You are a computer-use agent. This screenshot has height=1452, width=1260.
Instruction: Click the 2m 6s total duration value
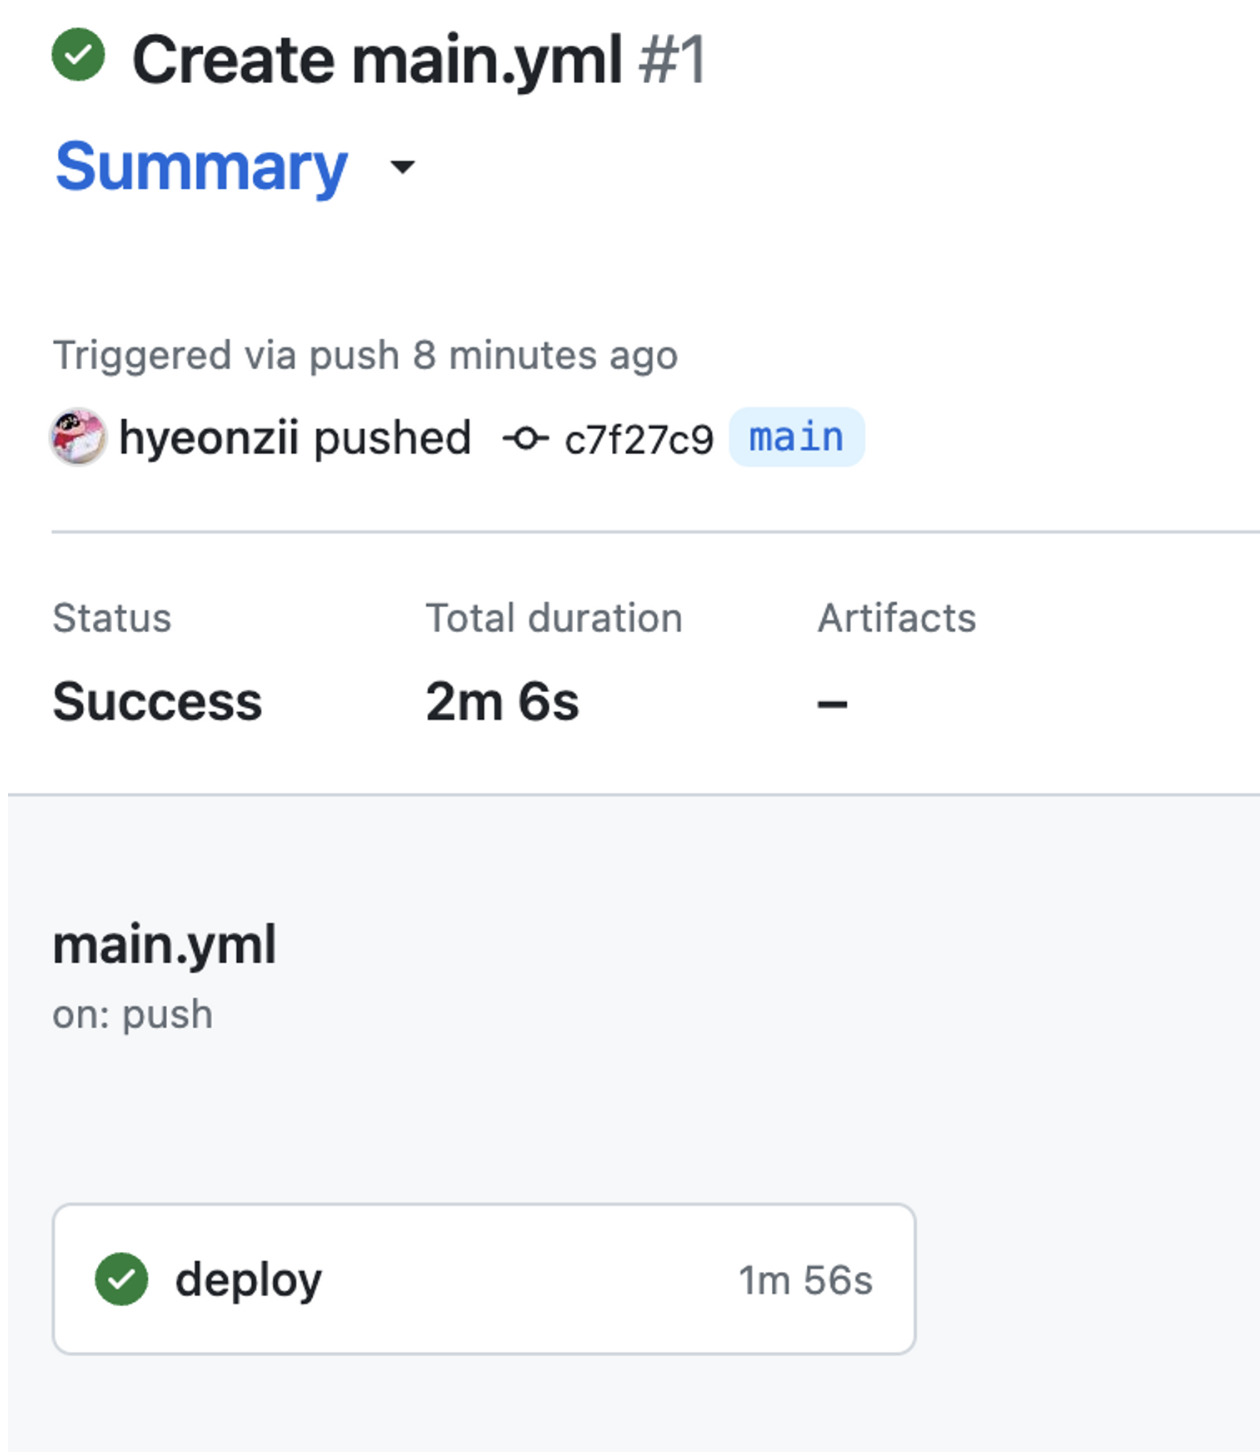502,701
